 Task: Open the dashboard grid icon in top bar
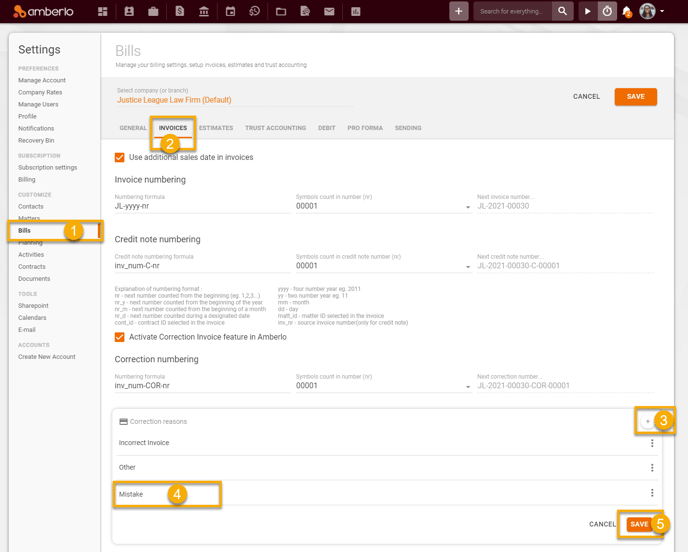click(x=103, y=12)
